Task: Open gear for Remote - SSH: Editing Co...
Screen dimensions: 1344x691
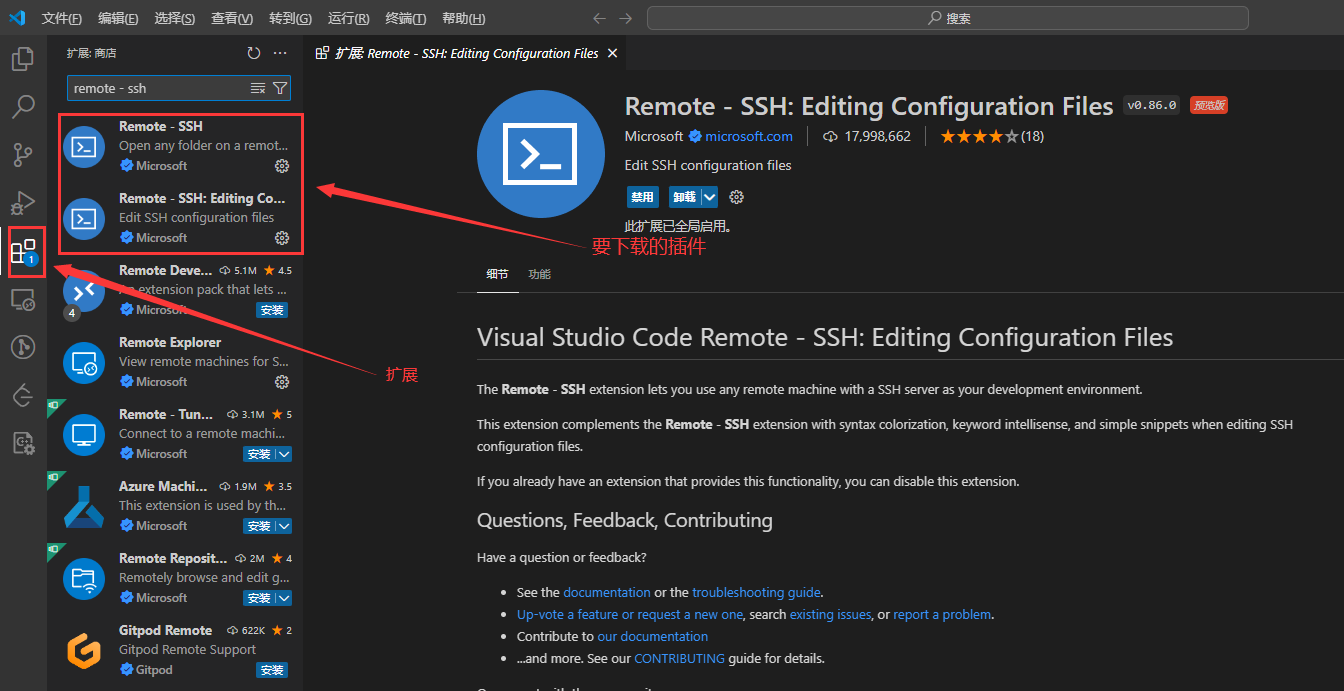Action: click(x=282, y=238)
